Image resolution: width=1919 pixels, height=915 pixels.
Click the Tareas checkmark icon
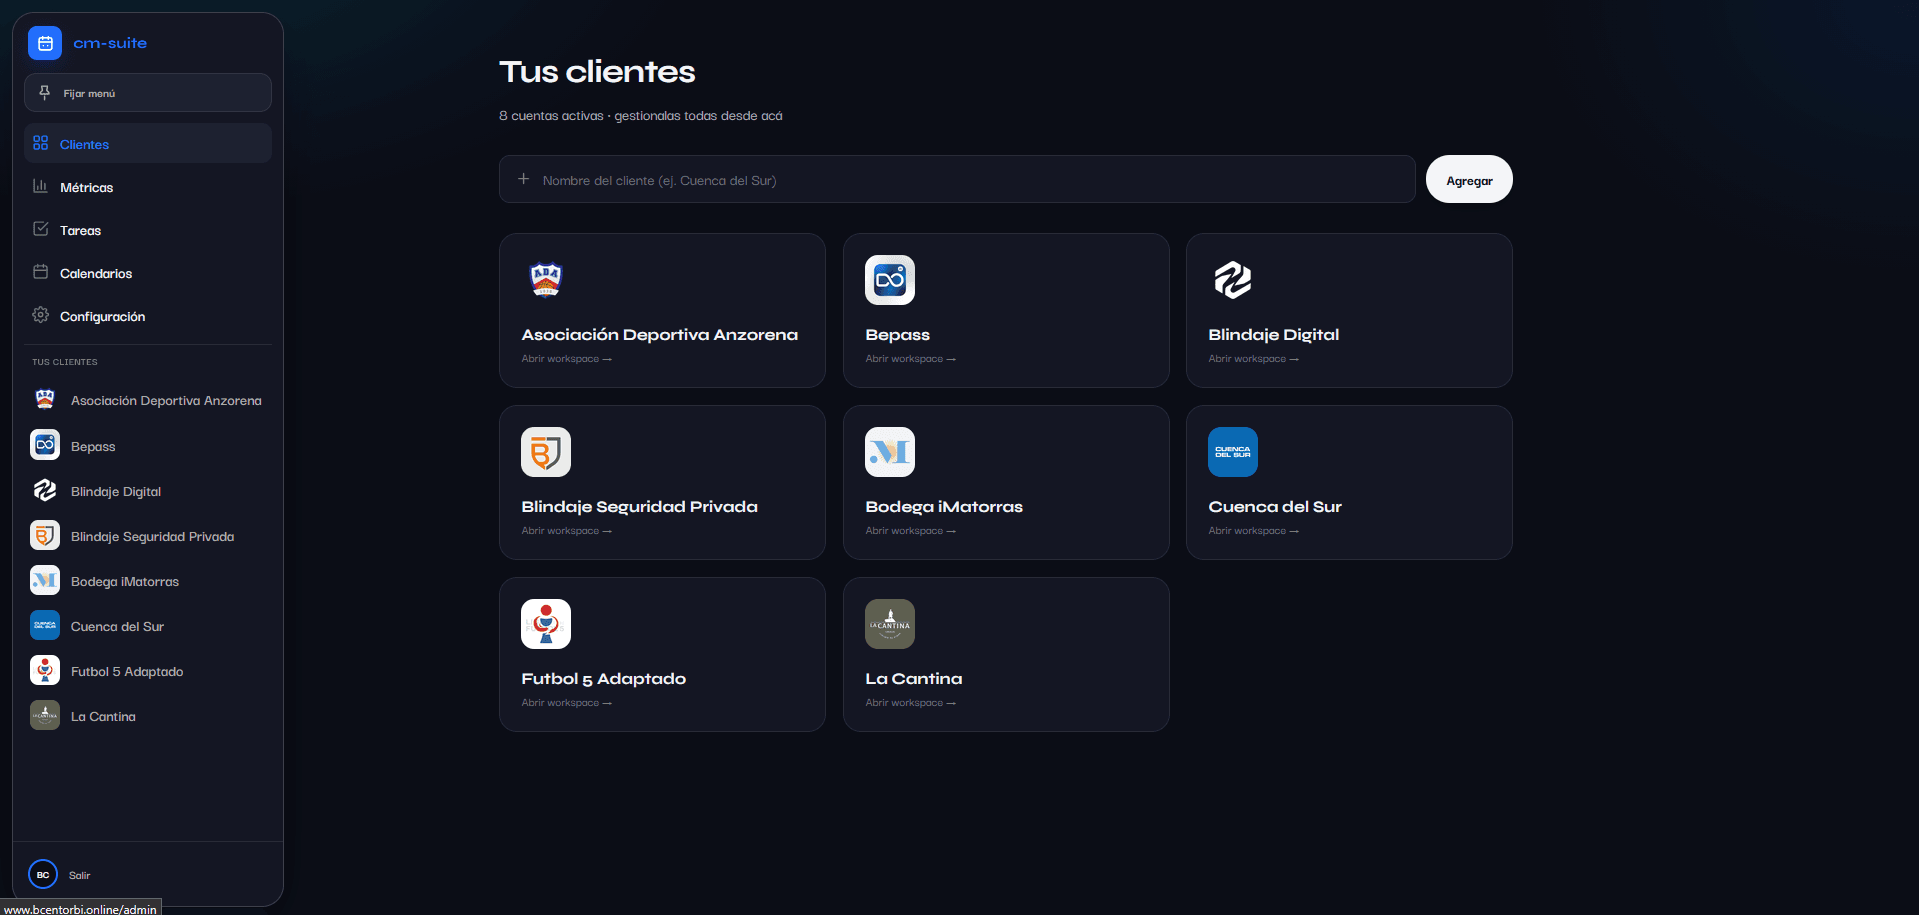(x=40, y=229)
